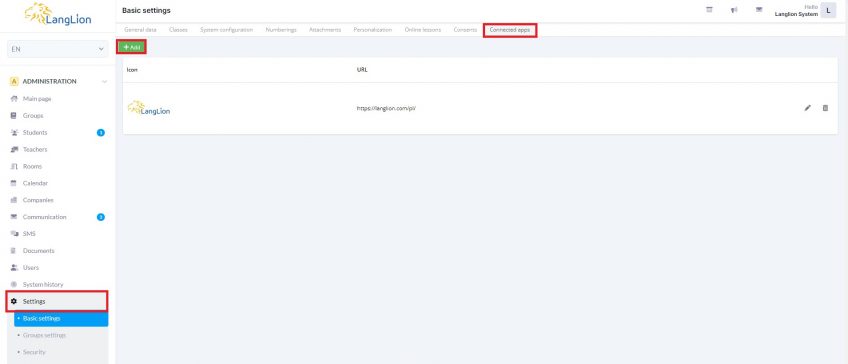Open the calendar icon in top bar
This screenshot has width=848, height=364.
pos(710,10)
